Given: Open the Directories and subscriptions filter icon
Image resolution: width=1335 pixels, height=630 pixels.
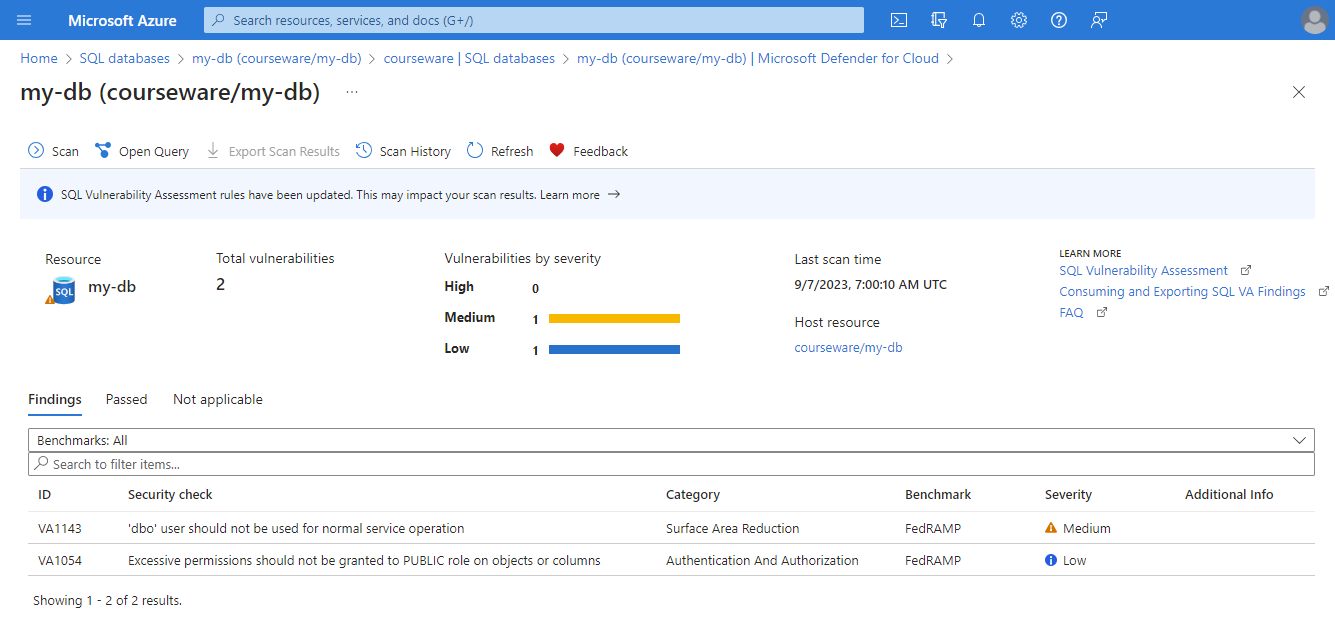Looking at the screenshot, I should (939, 20).
